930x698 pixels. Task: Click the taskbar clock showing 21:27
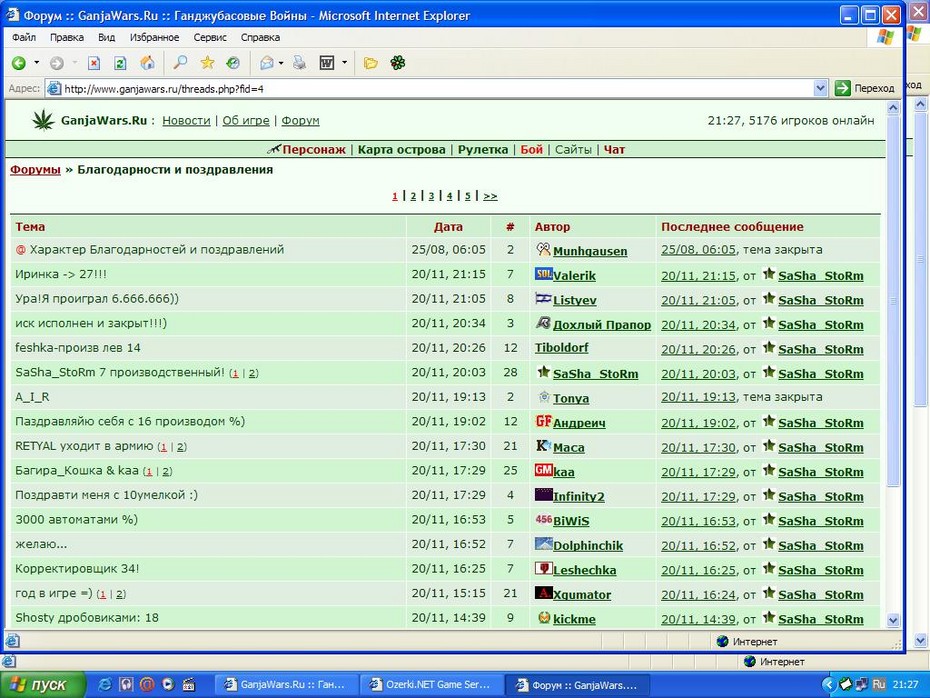click(905, 684)
